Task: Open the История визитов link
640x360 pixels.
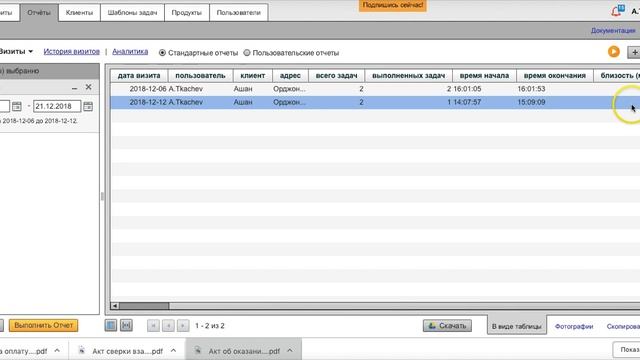Action: (71, 51)
